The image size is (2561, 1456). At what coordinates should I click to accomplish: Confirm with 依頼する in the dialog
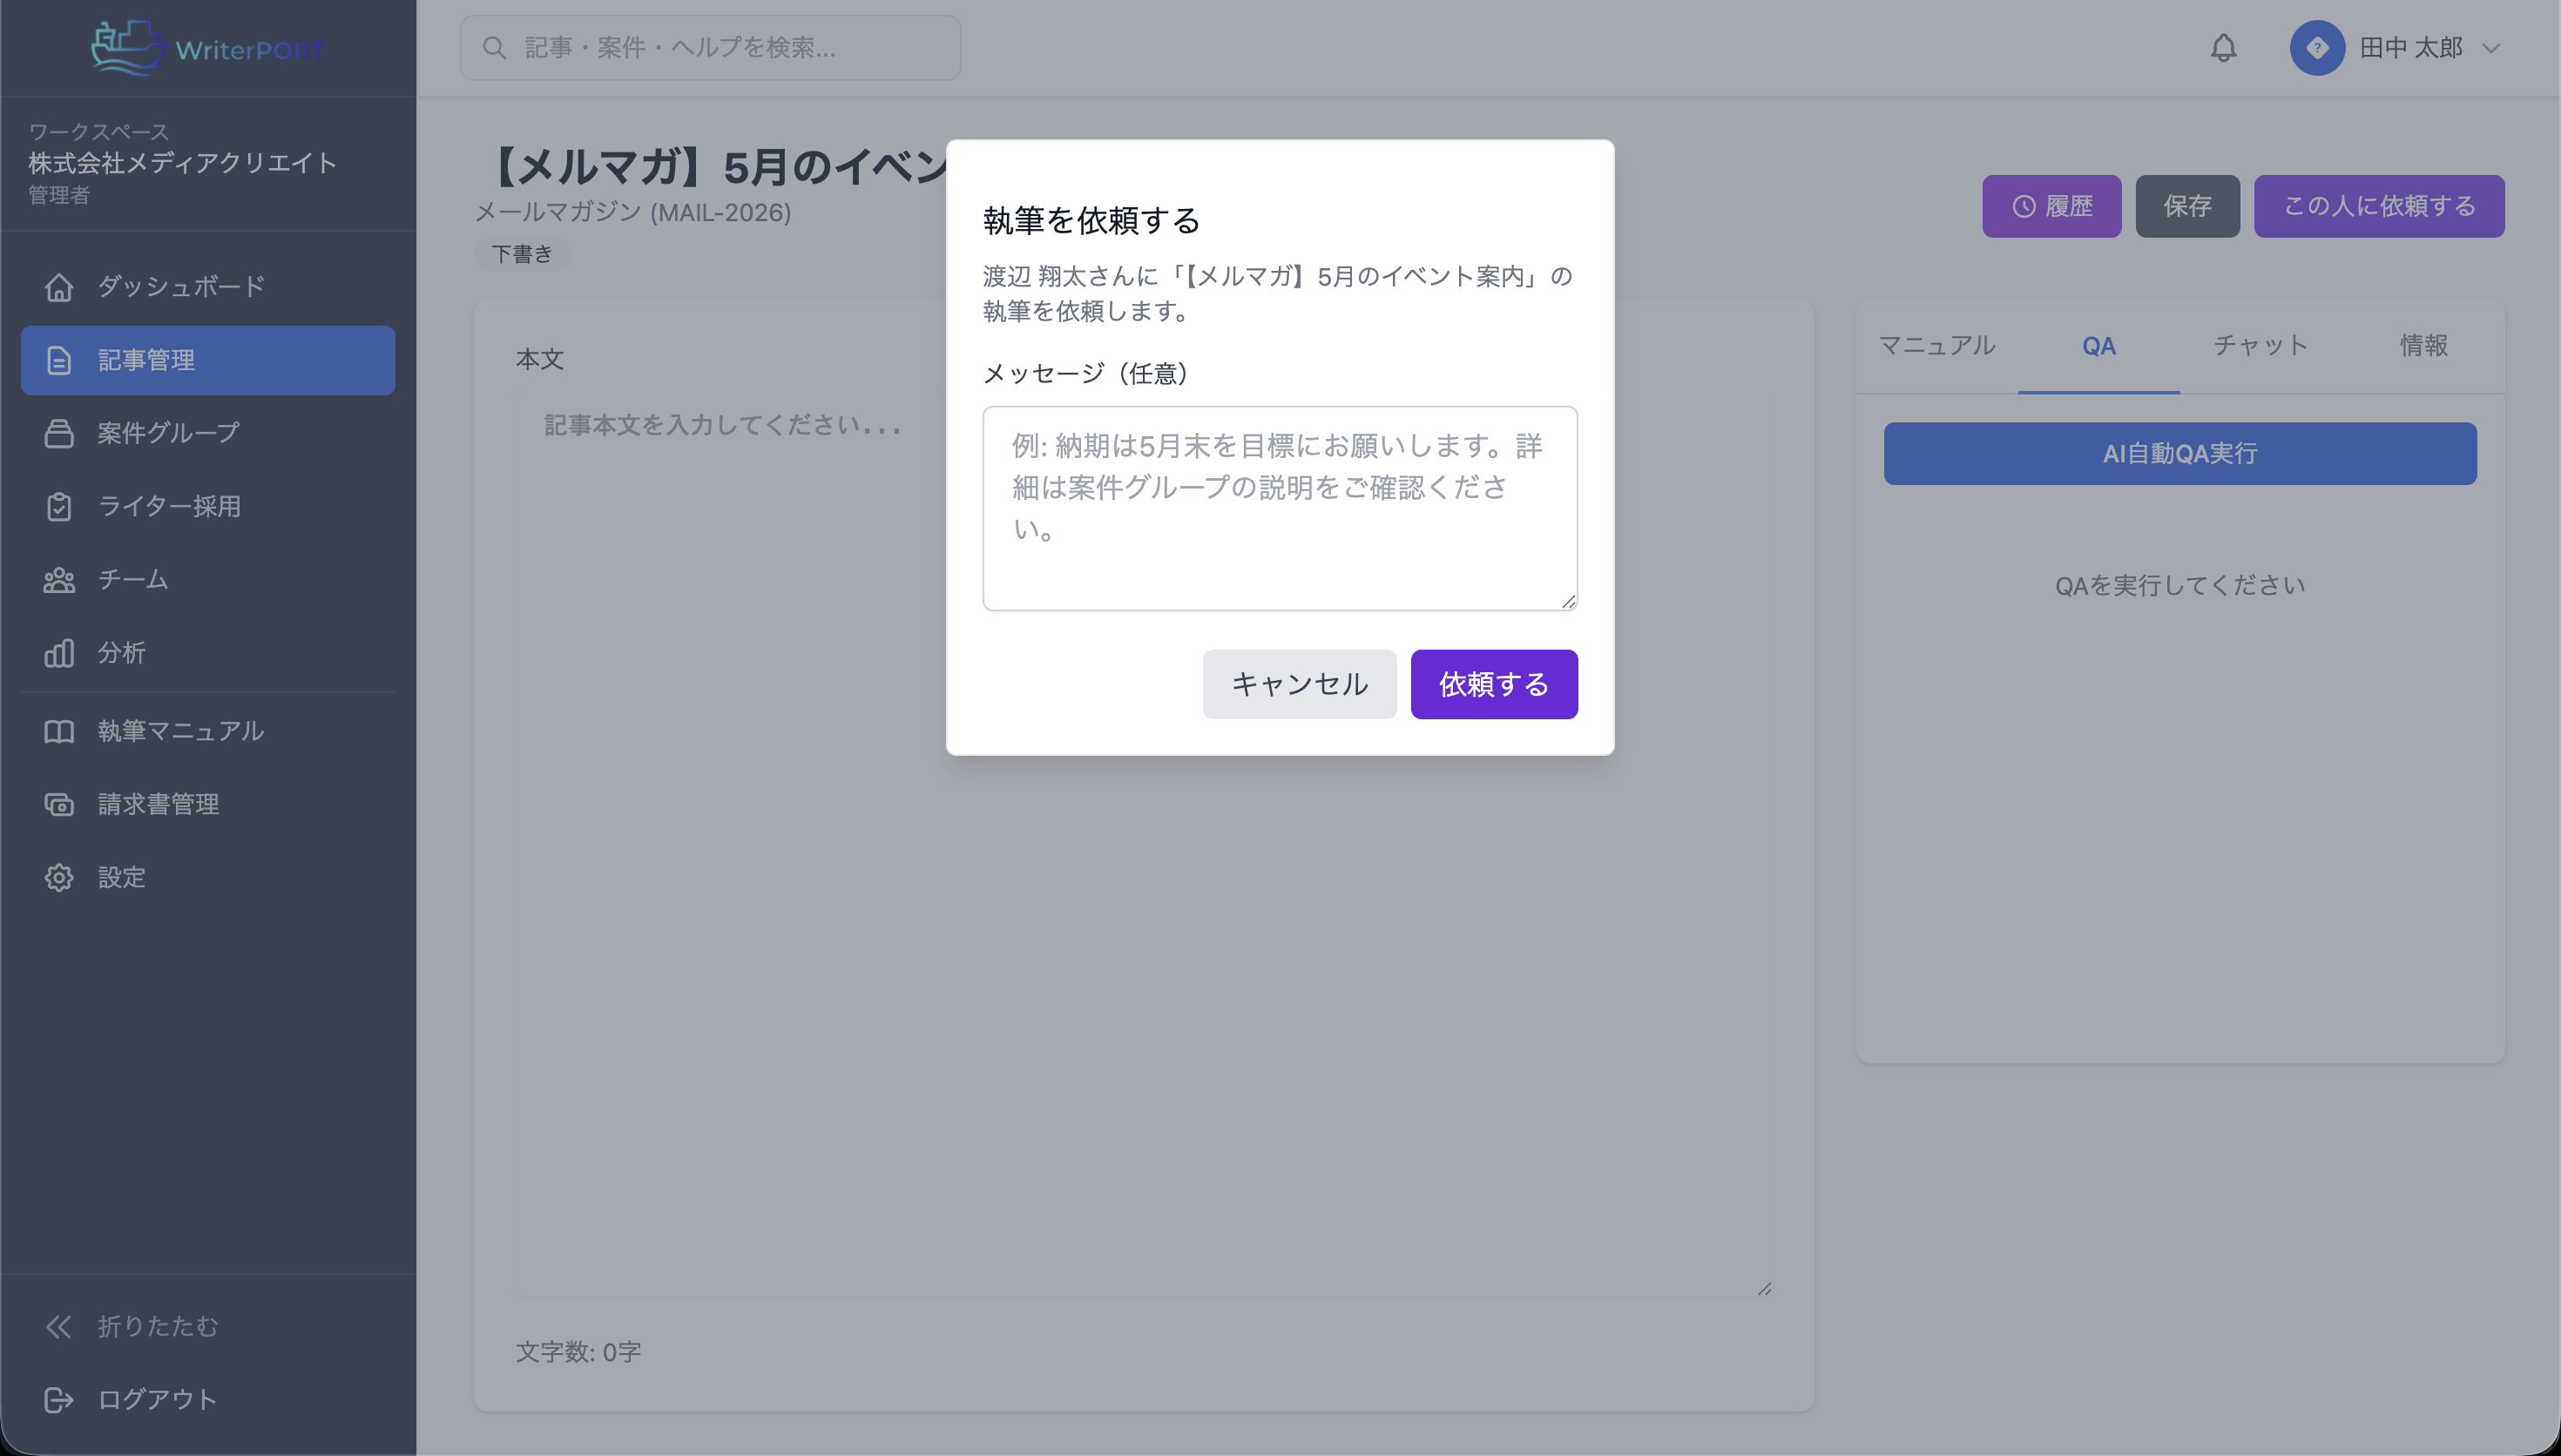[x=1494, y=684]
